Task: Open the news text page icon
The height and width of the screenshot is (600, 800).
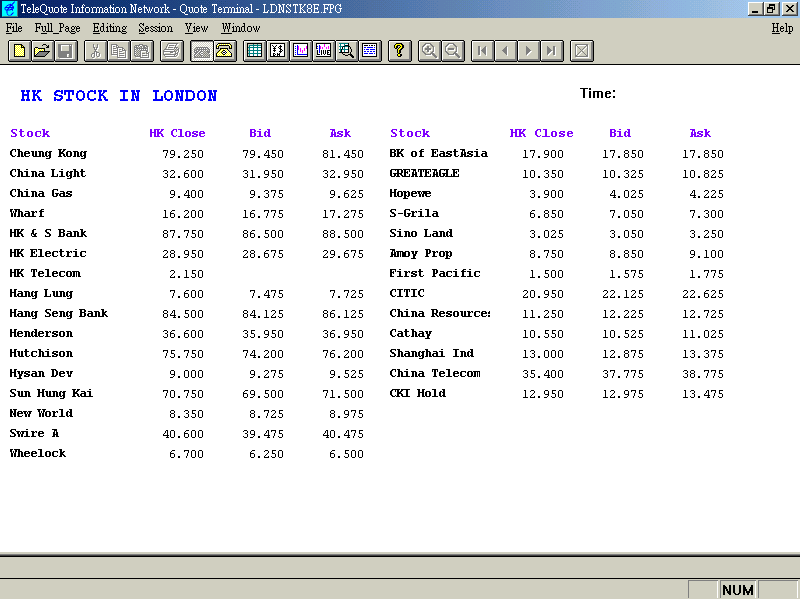Action: (x=370, y=51)
